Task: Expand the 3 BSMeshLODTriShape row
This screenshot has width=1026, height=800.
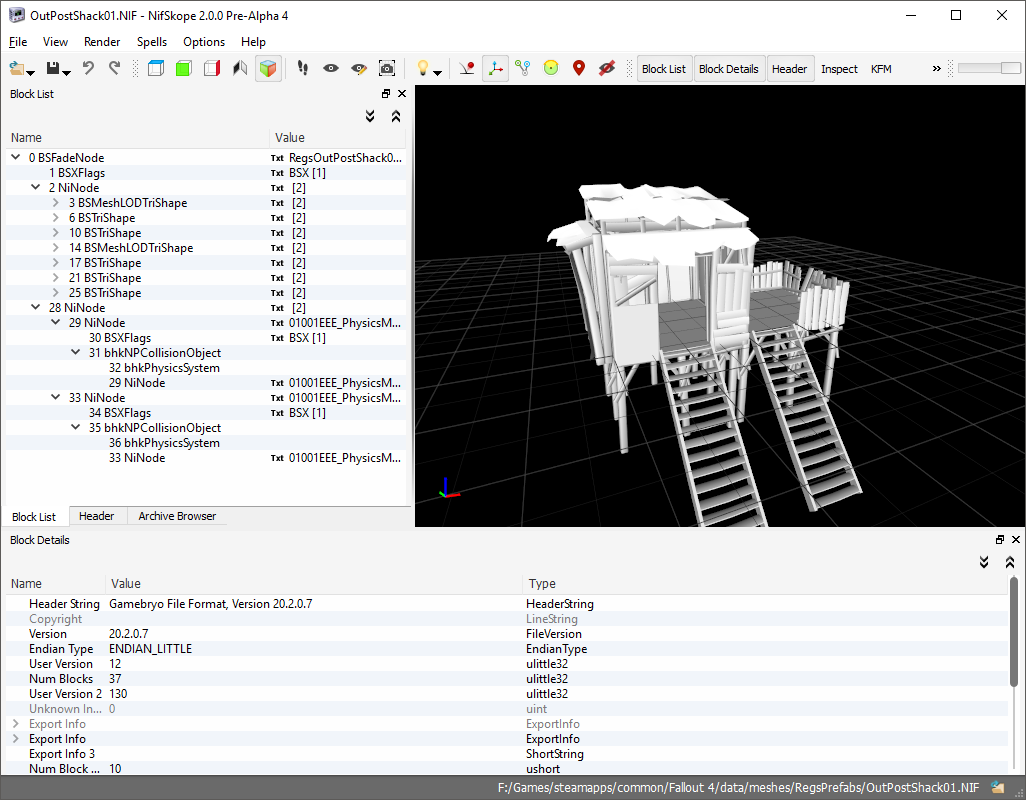Action: coord(56,203)
